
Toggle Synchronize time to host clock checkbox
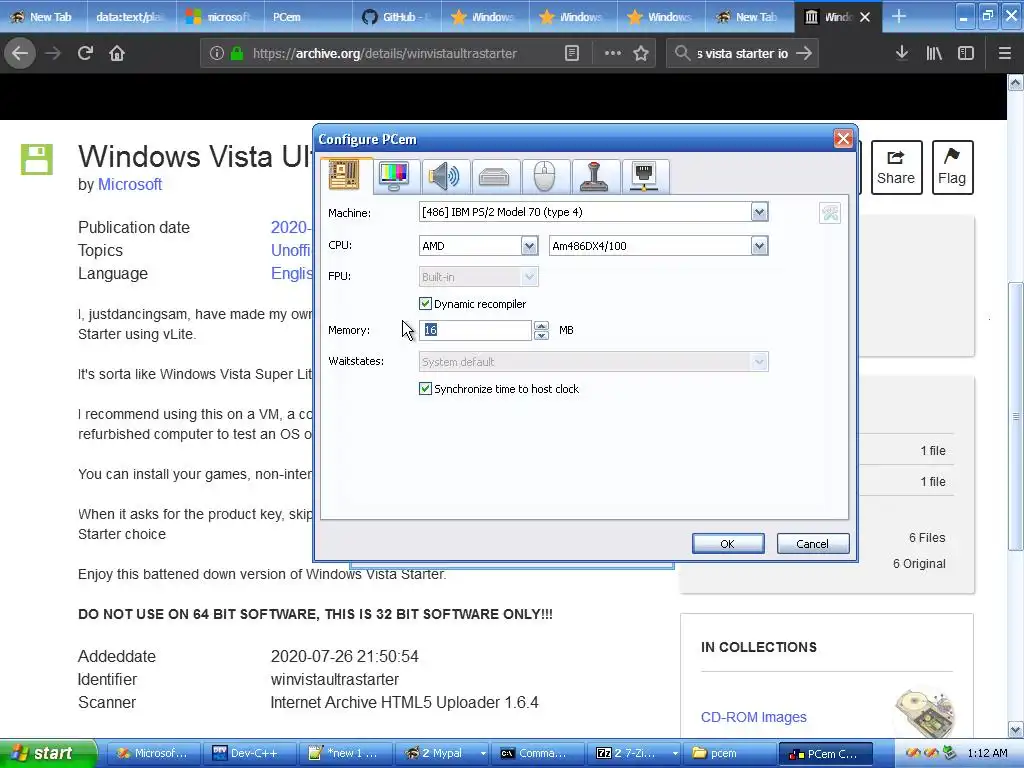(425, 389)
